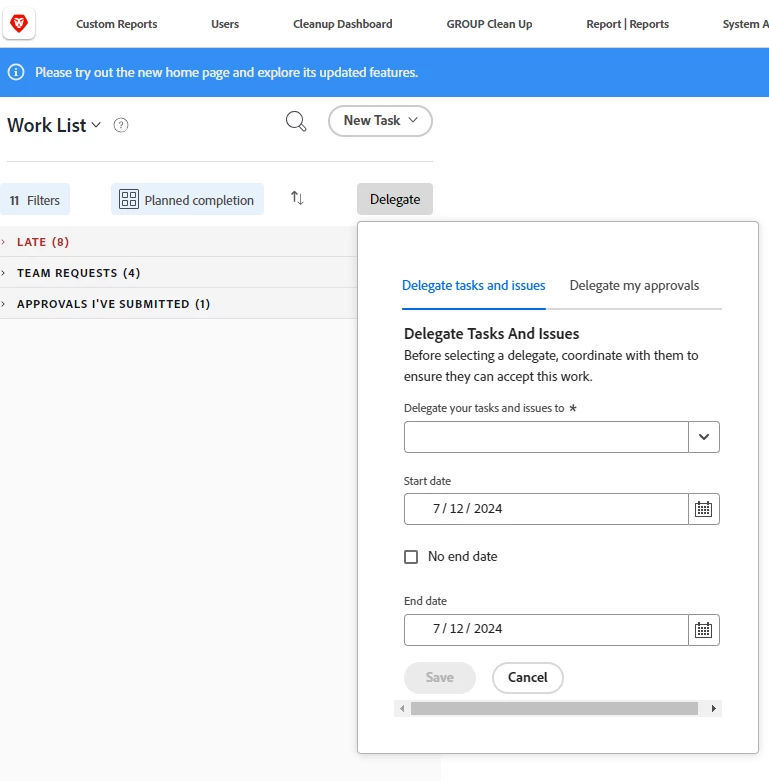Expand the delegate user dropdown arrow
Image resolution: width=769 pixels, height=781 pixels.
pos(703,437)
